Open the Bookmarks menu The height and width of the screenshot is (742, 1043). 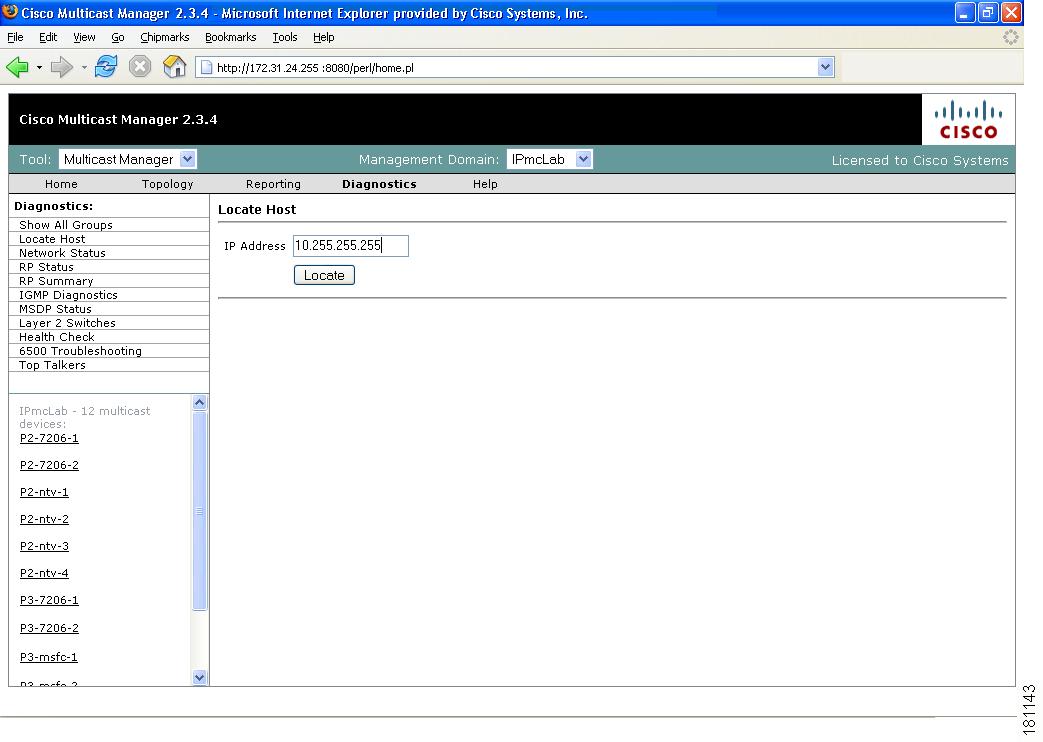pyautogui.click(x=230, y=37)
